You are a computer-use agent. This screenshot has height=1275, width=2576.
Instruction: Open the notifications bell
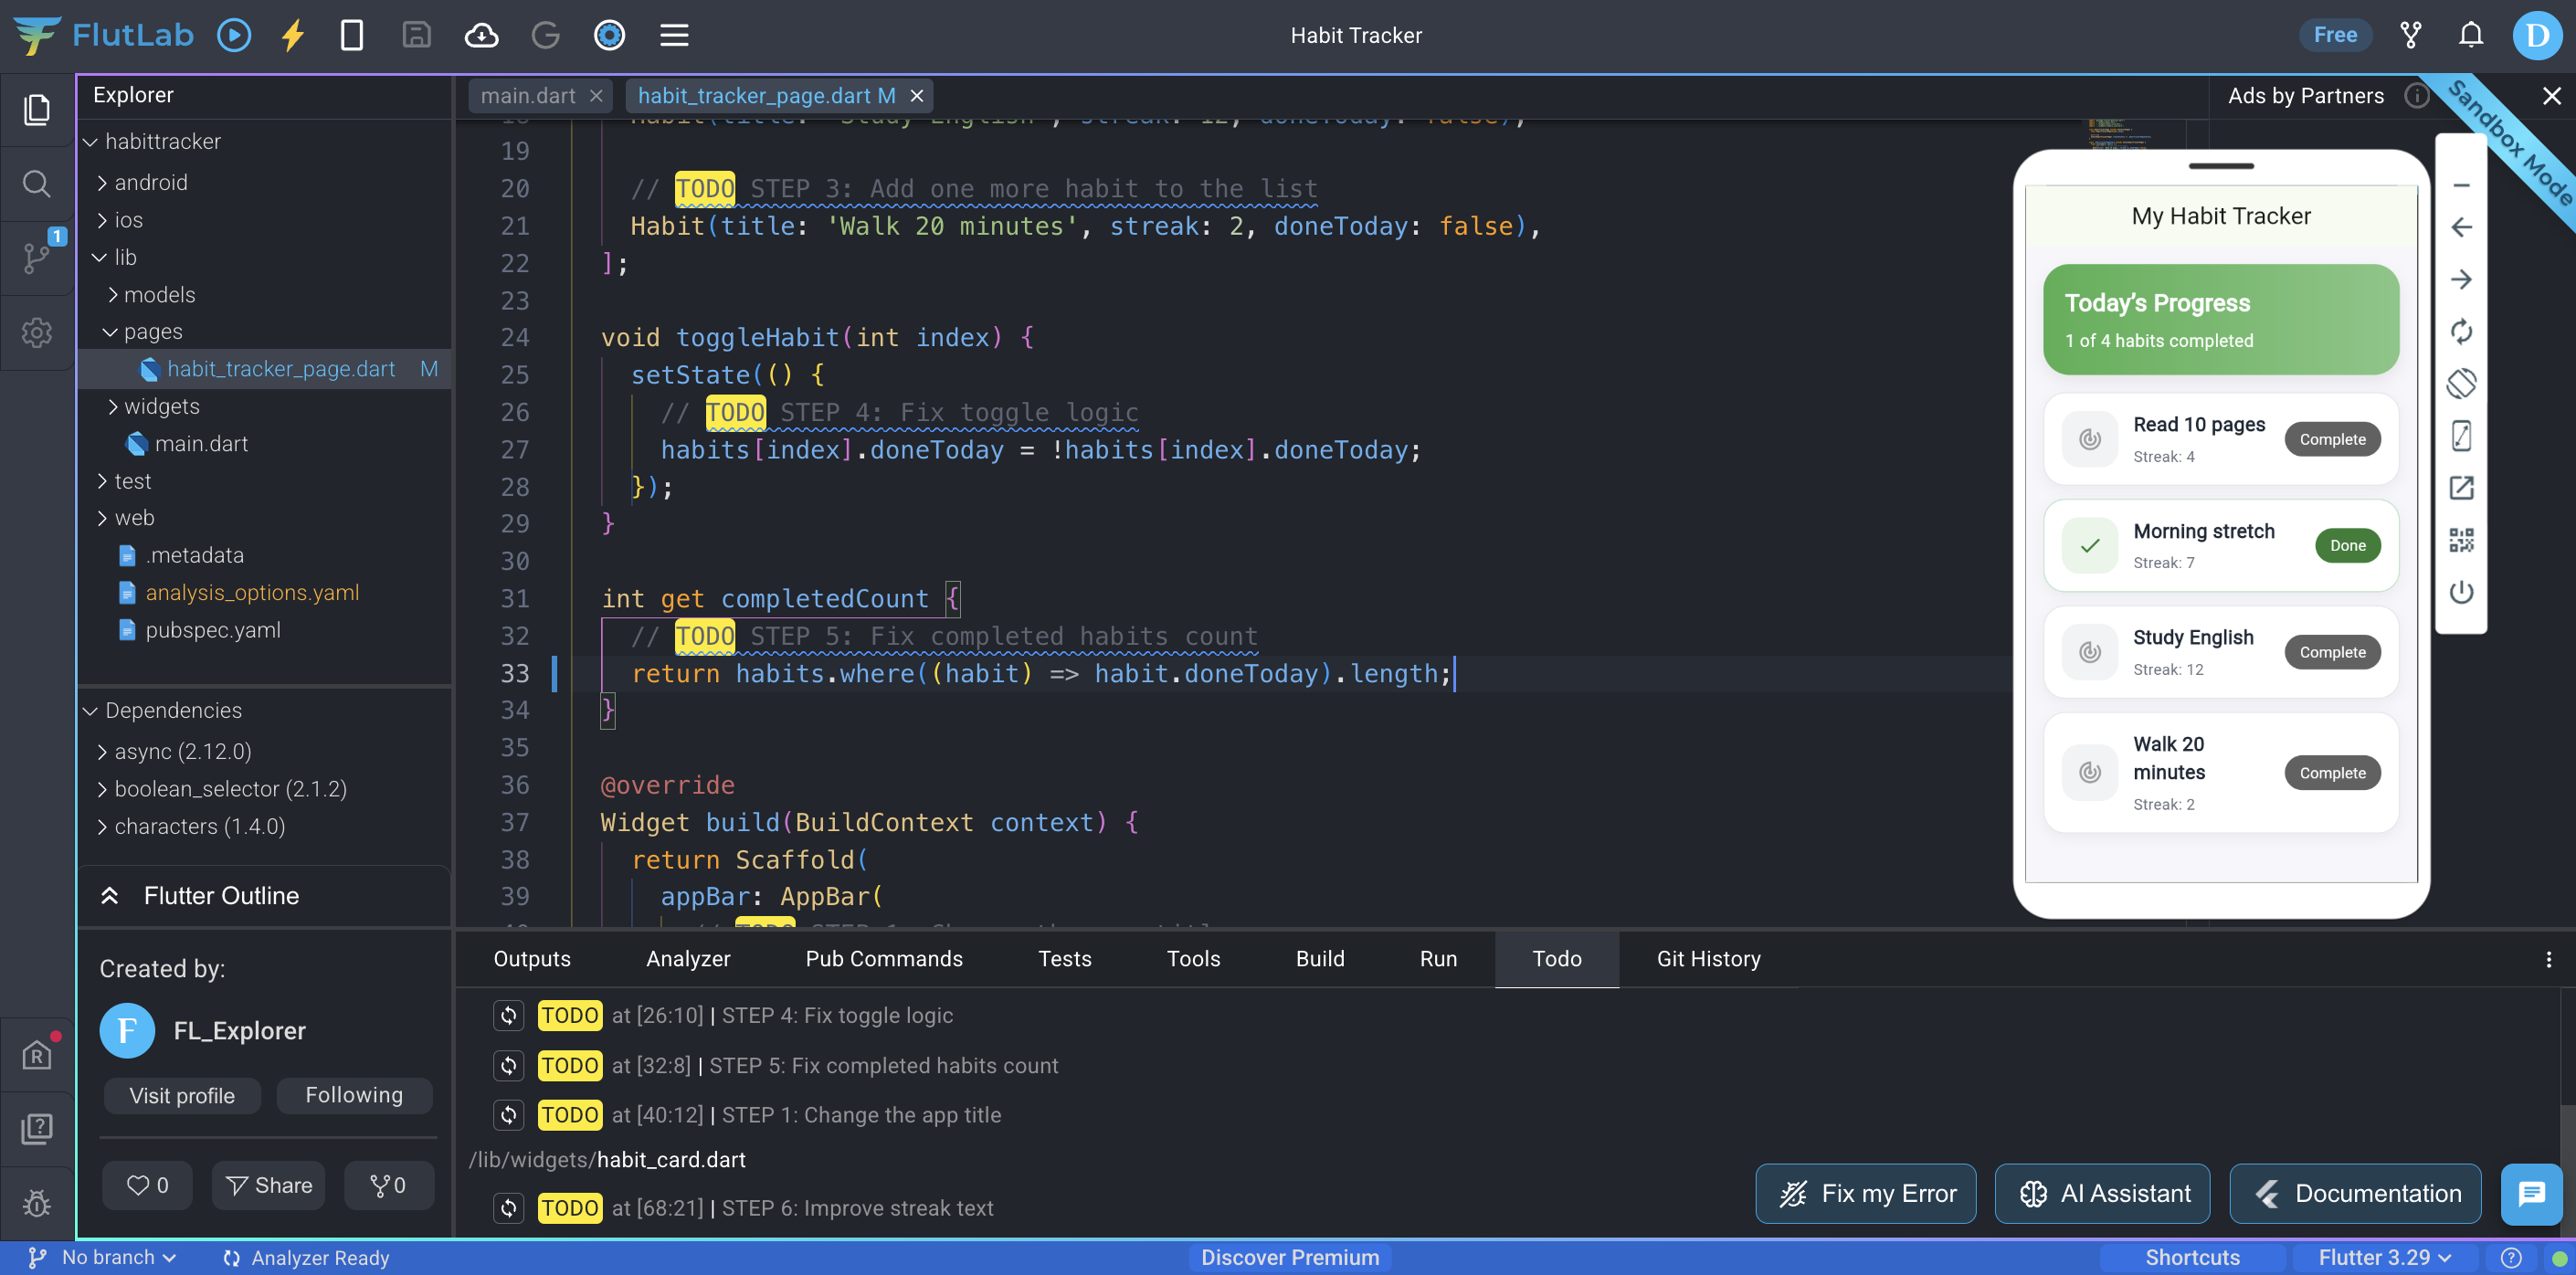tap(2470, 36)
